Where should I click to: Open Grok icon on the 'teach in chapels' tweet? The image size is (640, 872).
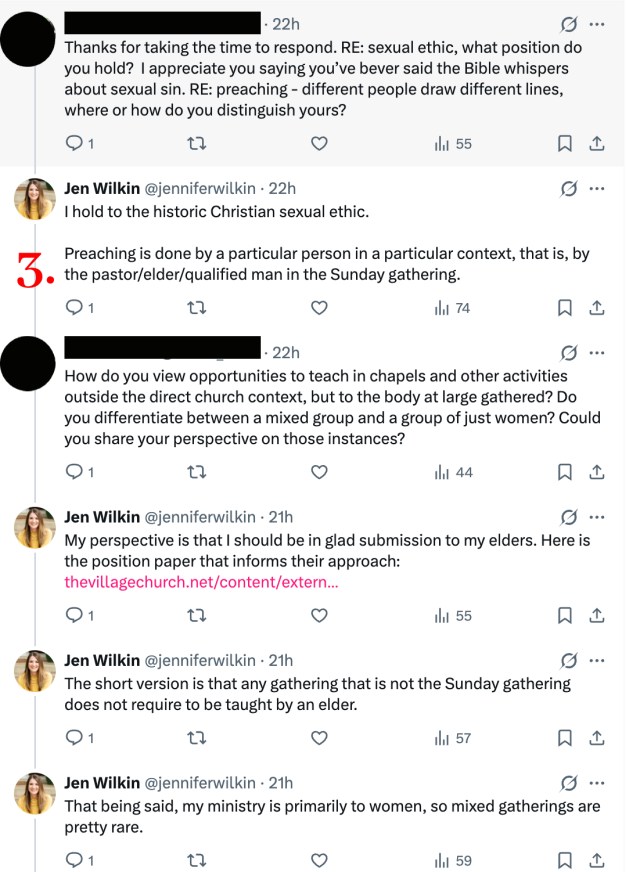(569, 353)
